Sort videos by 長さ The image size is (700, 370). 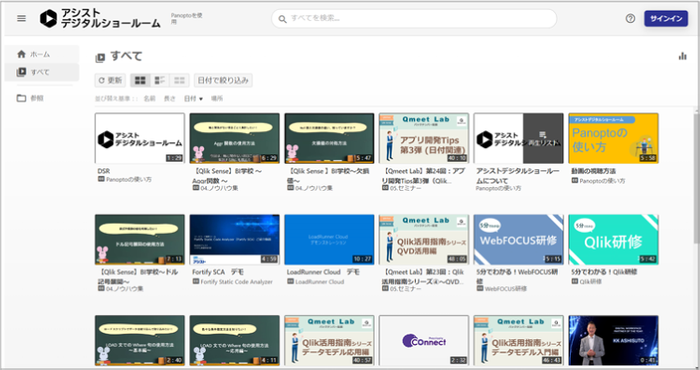point(170,99)
